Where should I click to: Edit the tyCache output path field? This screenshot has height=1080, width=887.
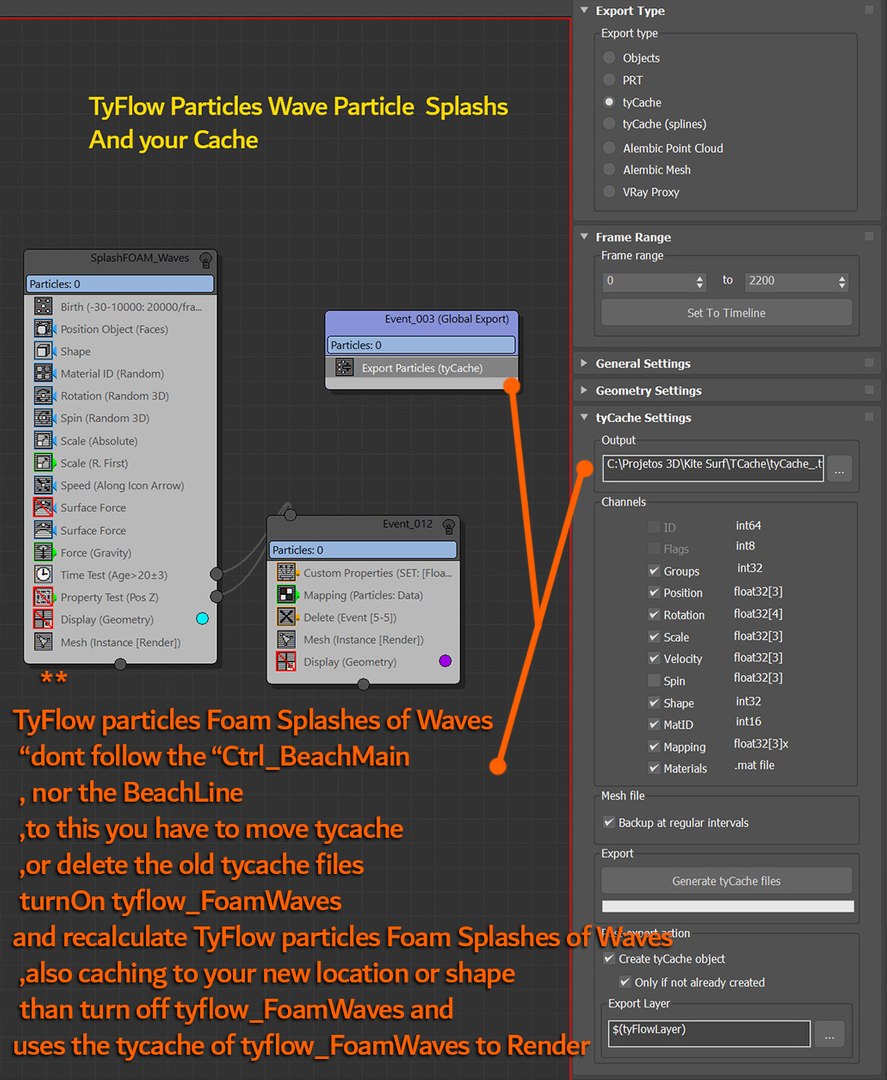click(713, 467)
